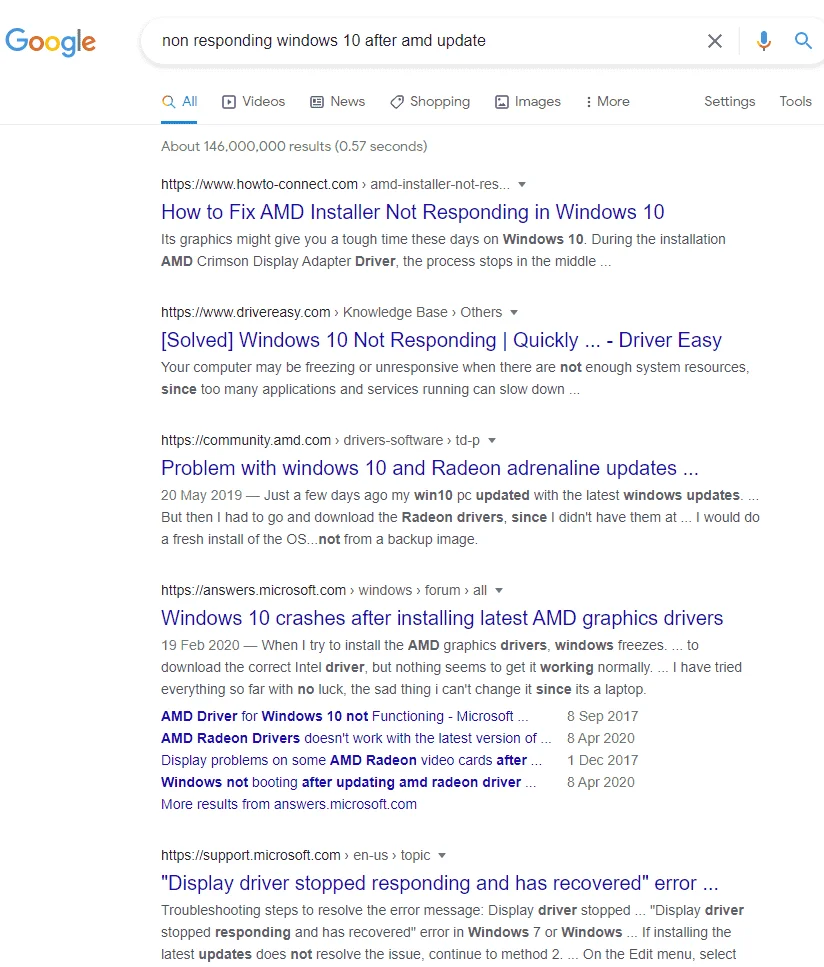Screen dimensions: 824x967
Task: Expand drivereasy.com result options arrow
Action: (514, 312)
